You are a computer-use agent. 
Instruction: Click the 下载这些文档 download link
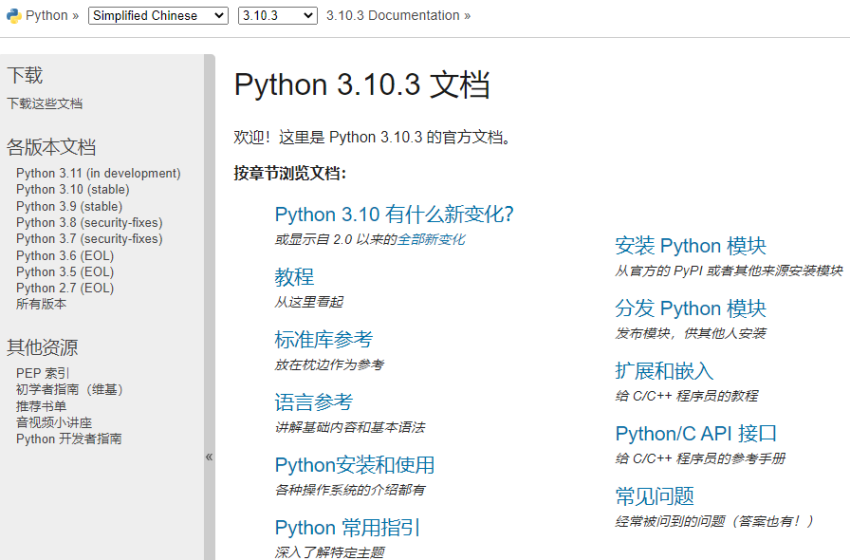click(x=45, y=104)
